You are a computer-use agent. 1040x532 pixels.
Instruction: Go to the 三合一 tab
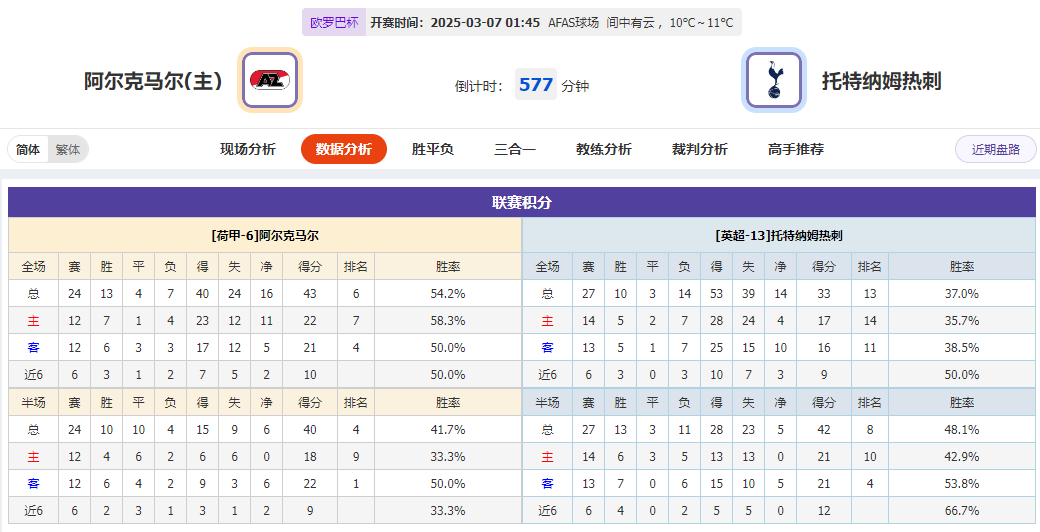tap(515, 149)
